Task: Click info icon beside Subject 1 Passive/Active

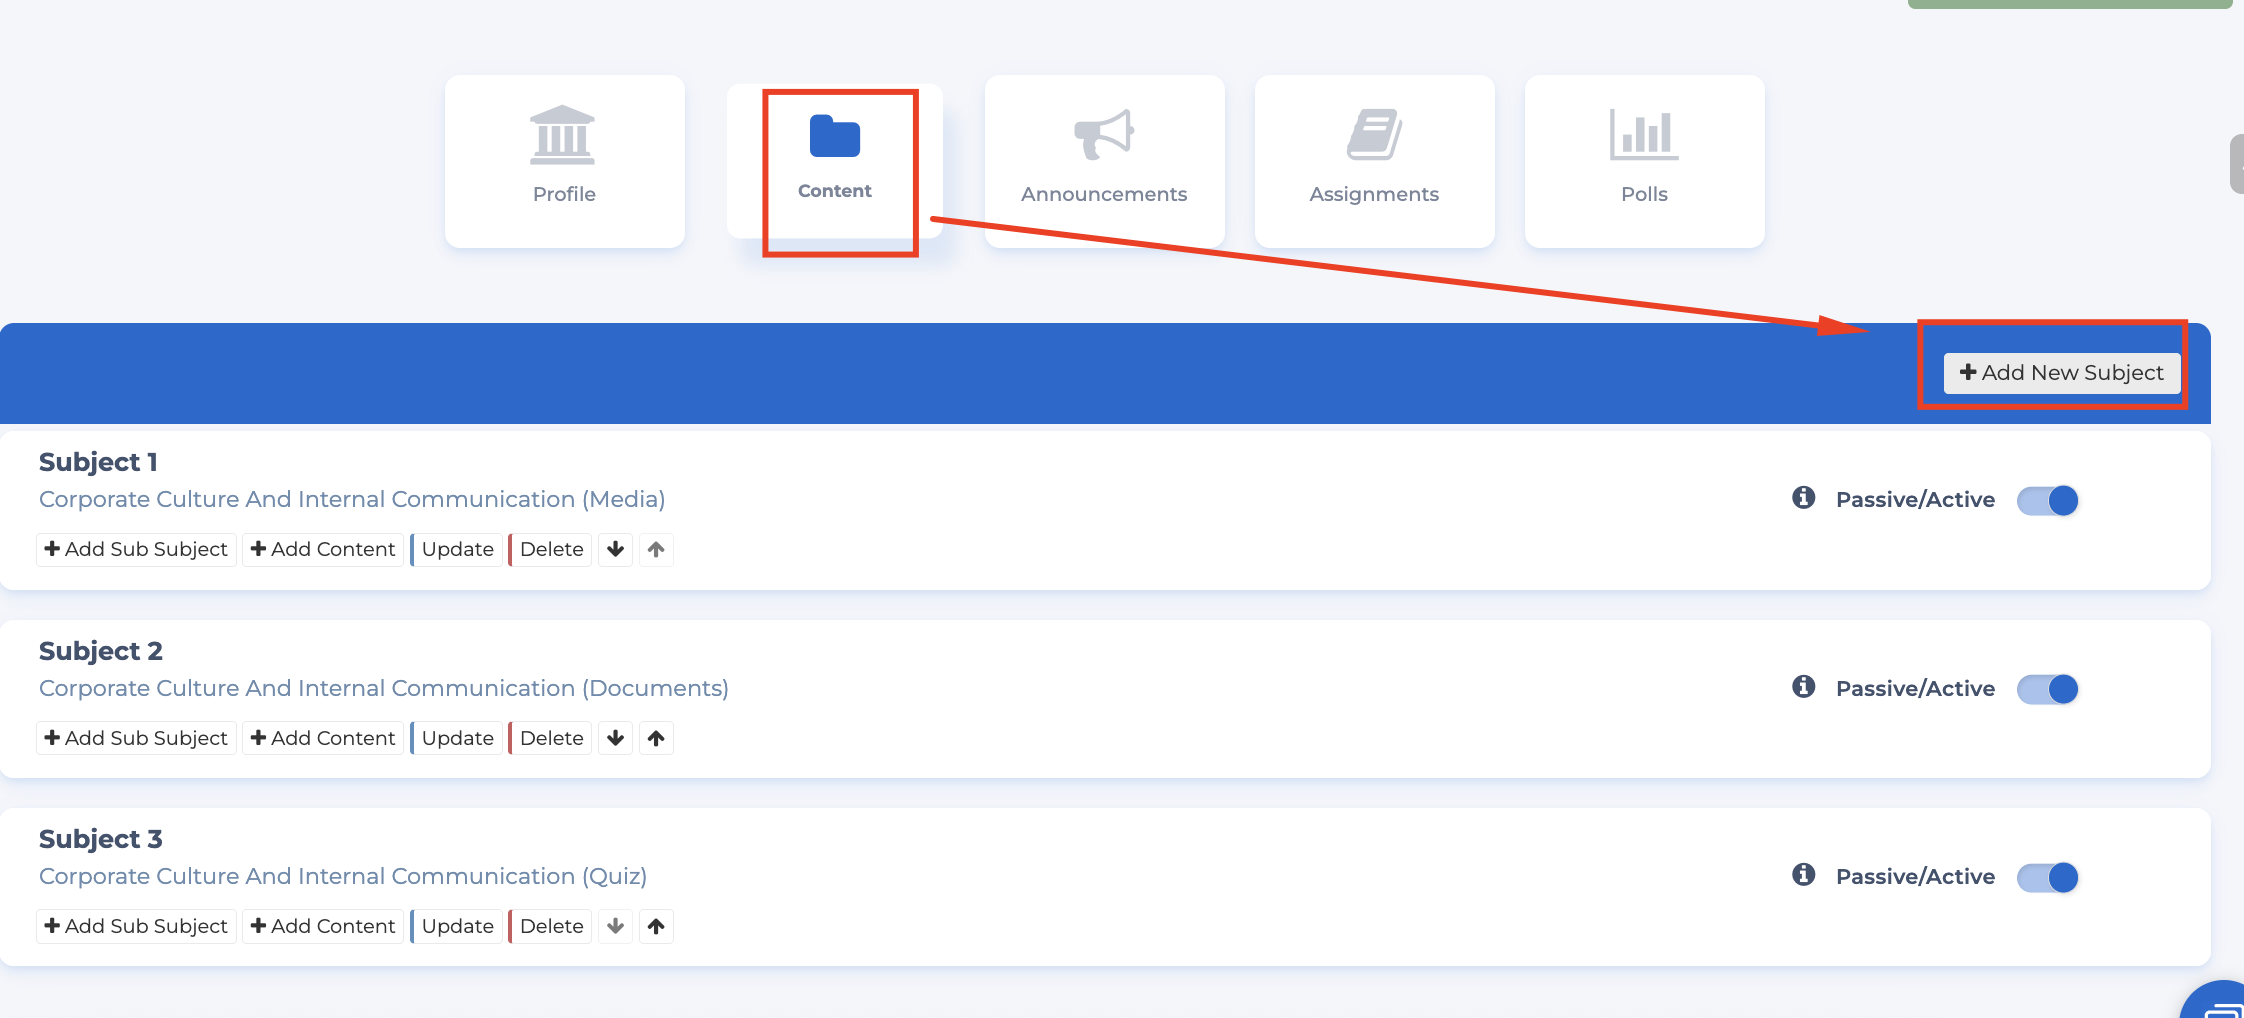Action: coord(1803,498)
